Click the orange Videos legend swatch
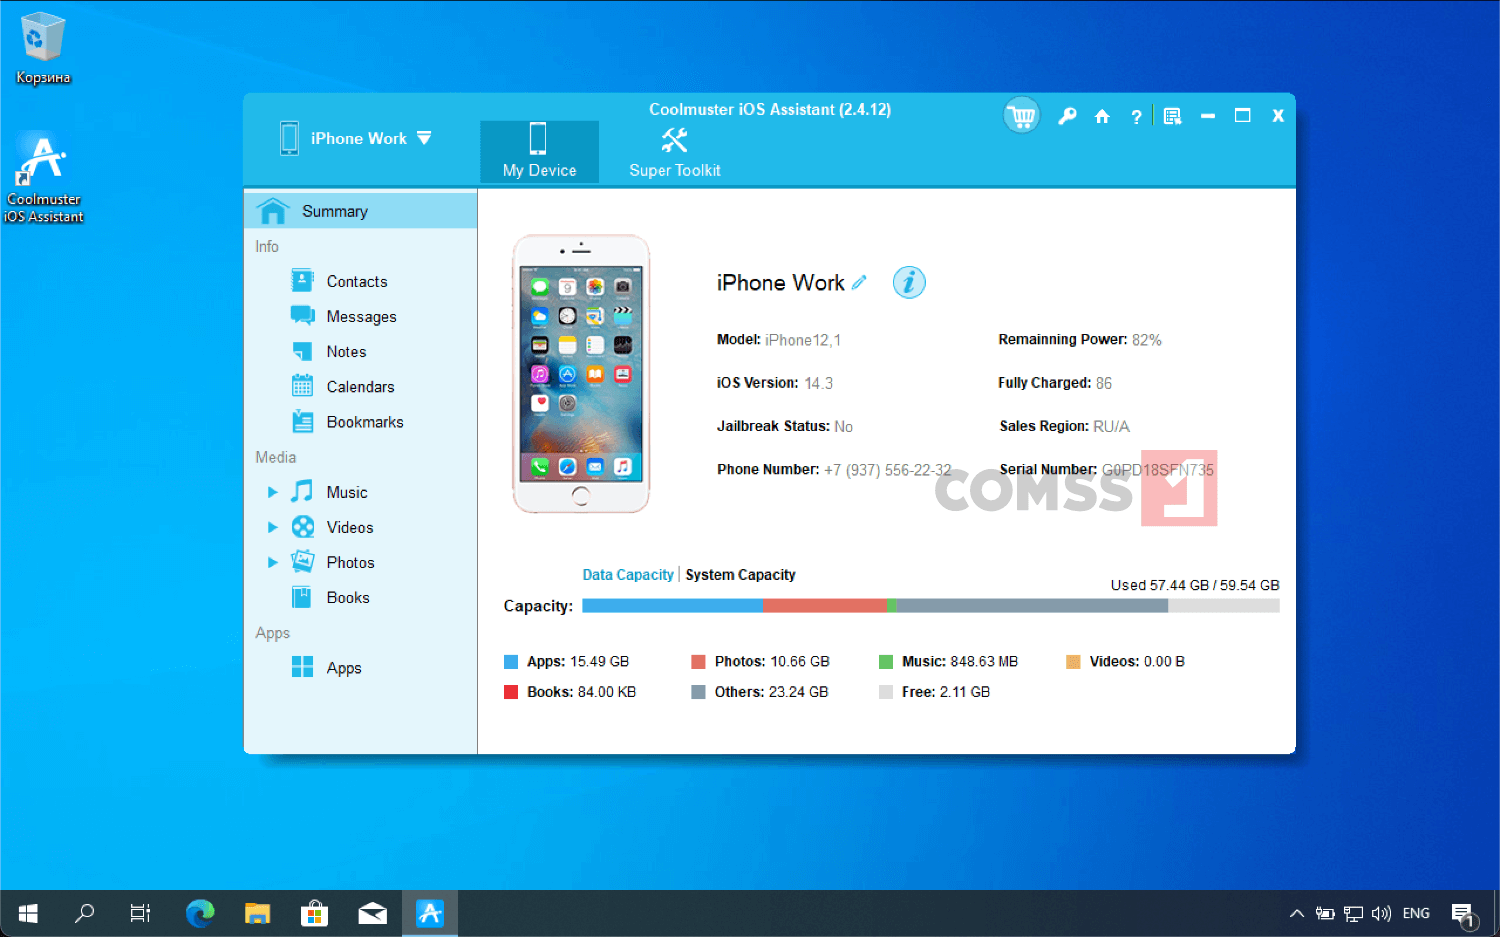Screen dimensions: 1500x937 [x=1073, y=662]
